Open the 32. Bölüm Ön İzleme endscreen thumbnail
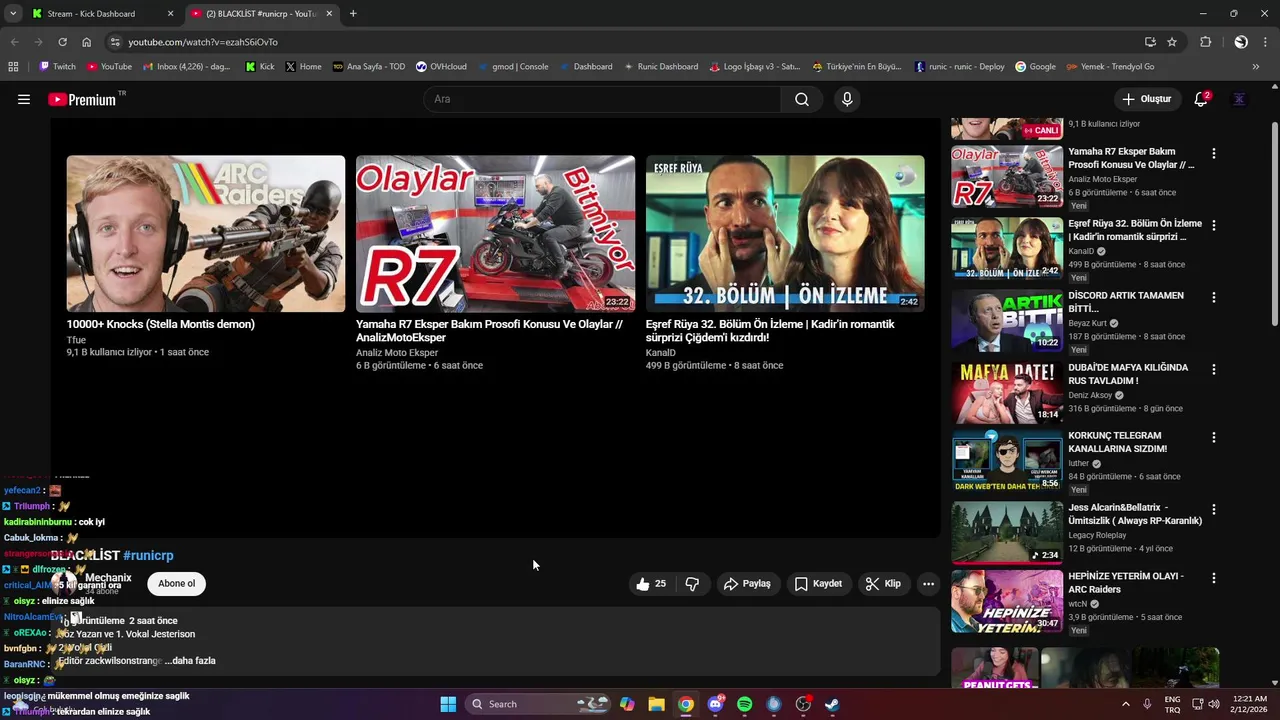 click(785, 233)
